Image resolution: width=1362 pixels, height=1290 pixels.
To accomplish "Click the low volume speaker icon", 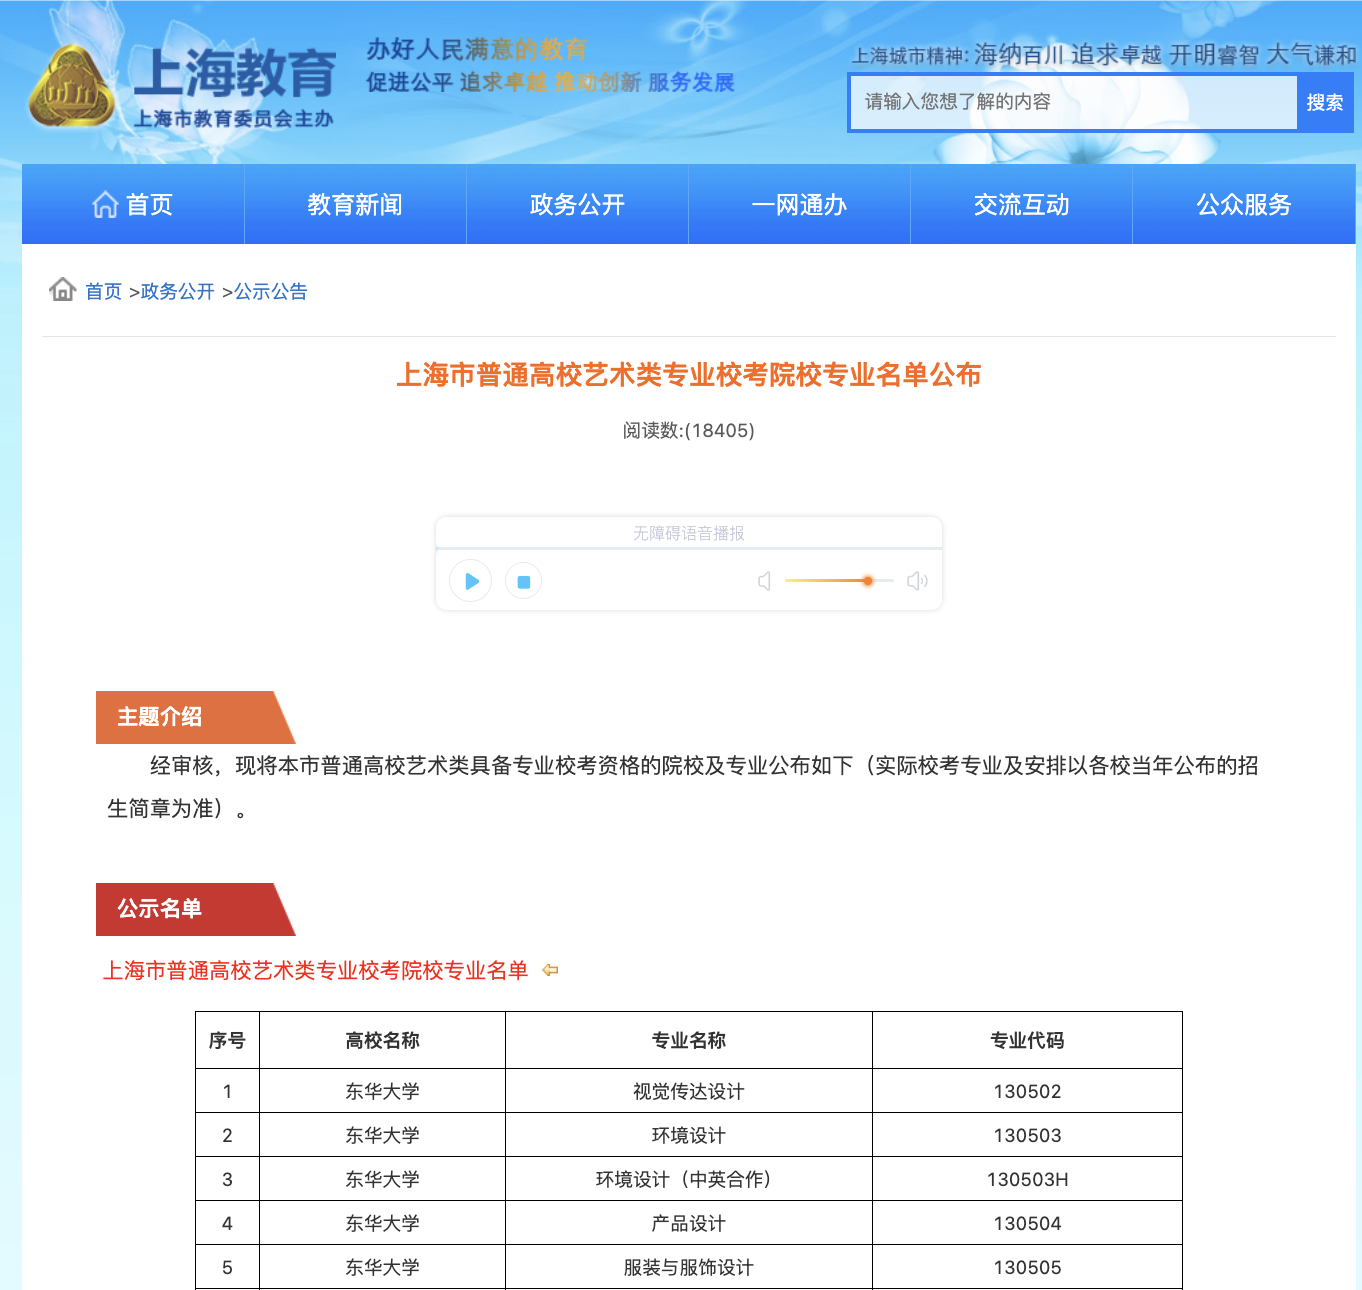I will [x=765, y=581].
